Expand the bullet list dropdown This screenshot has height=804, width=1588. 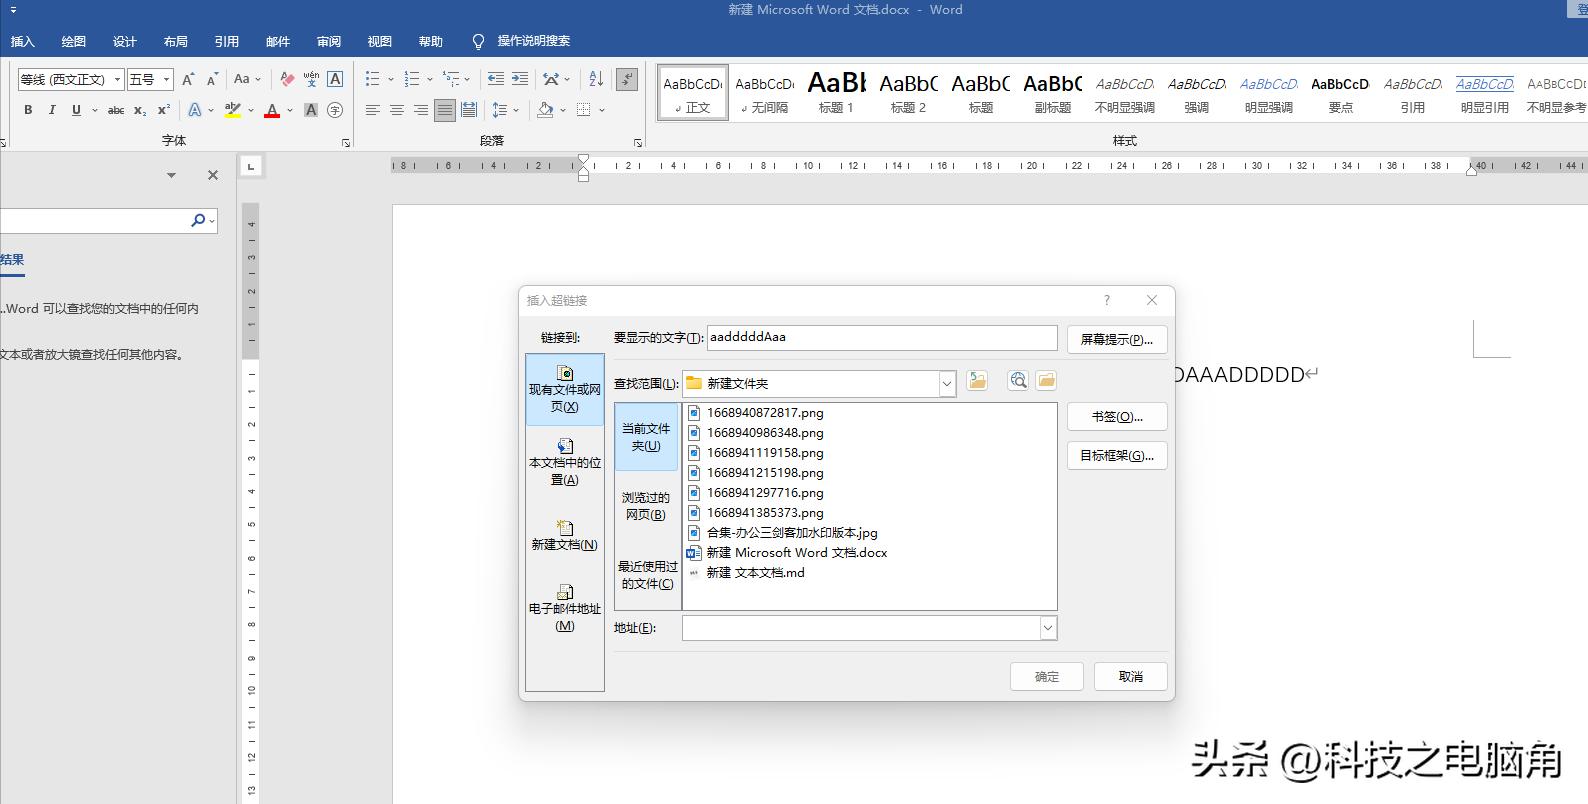(389, 79)
